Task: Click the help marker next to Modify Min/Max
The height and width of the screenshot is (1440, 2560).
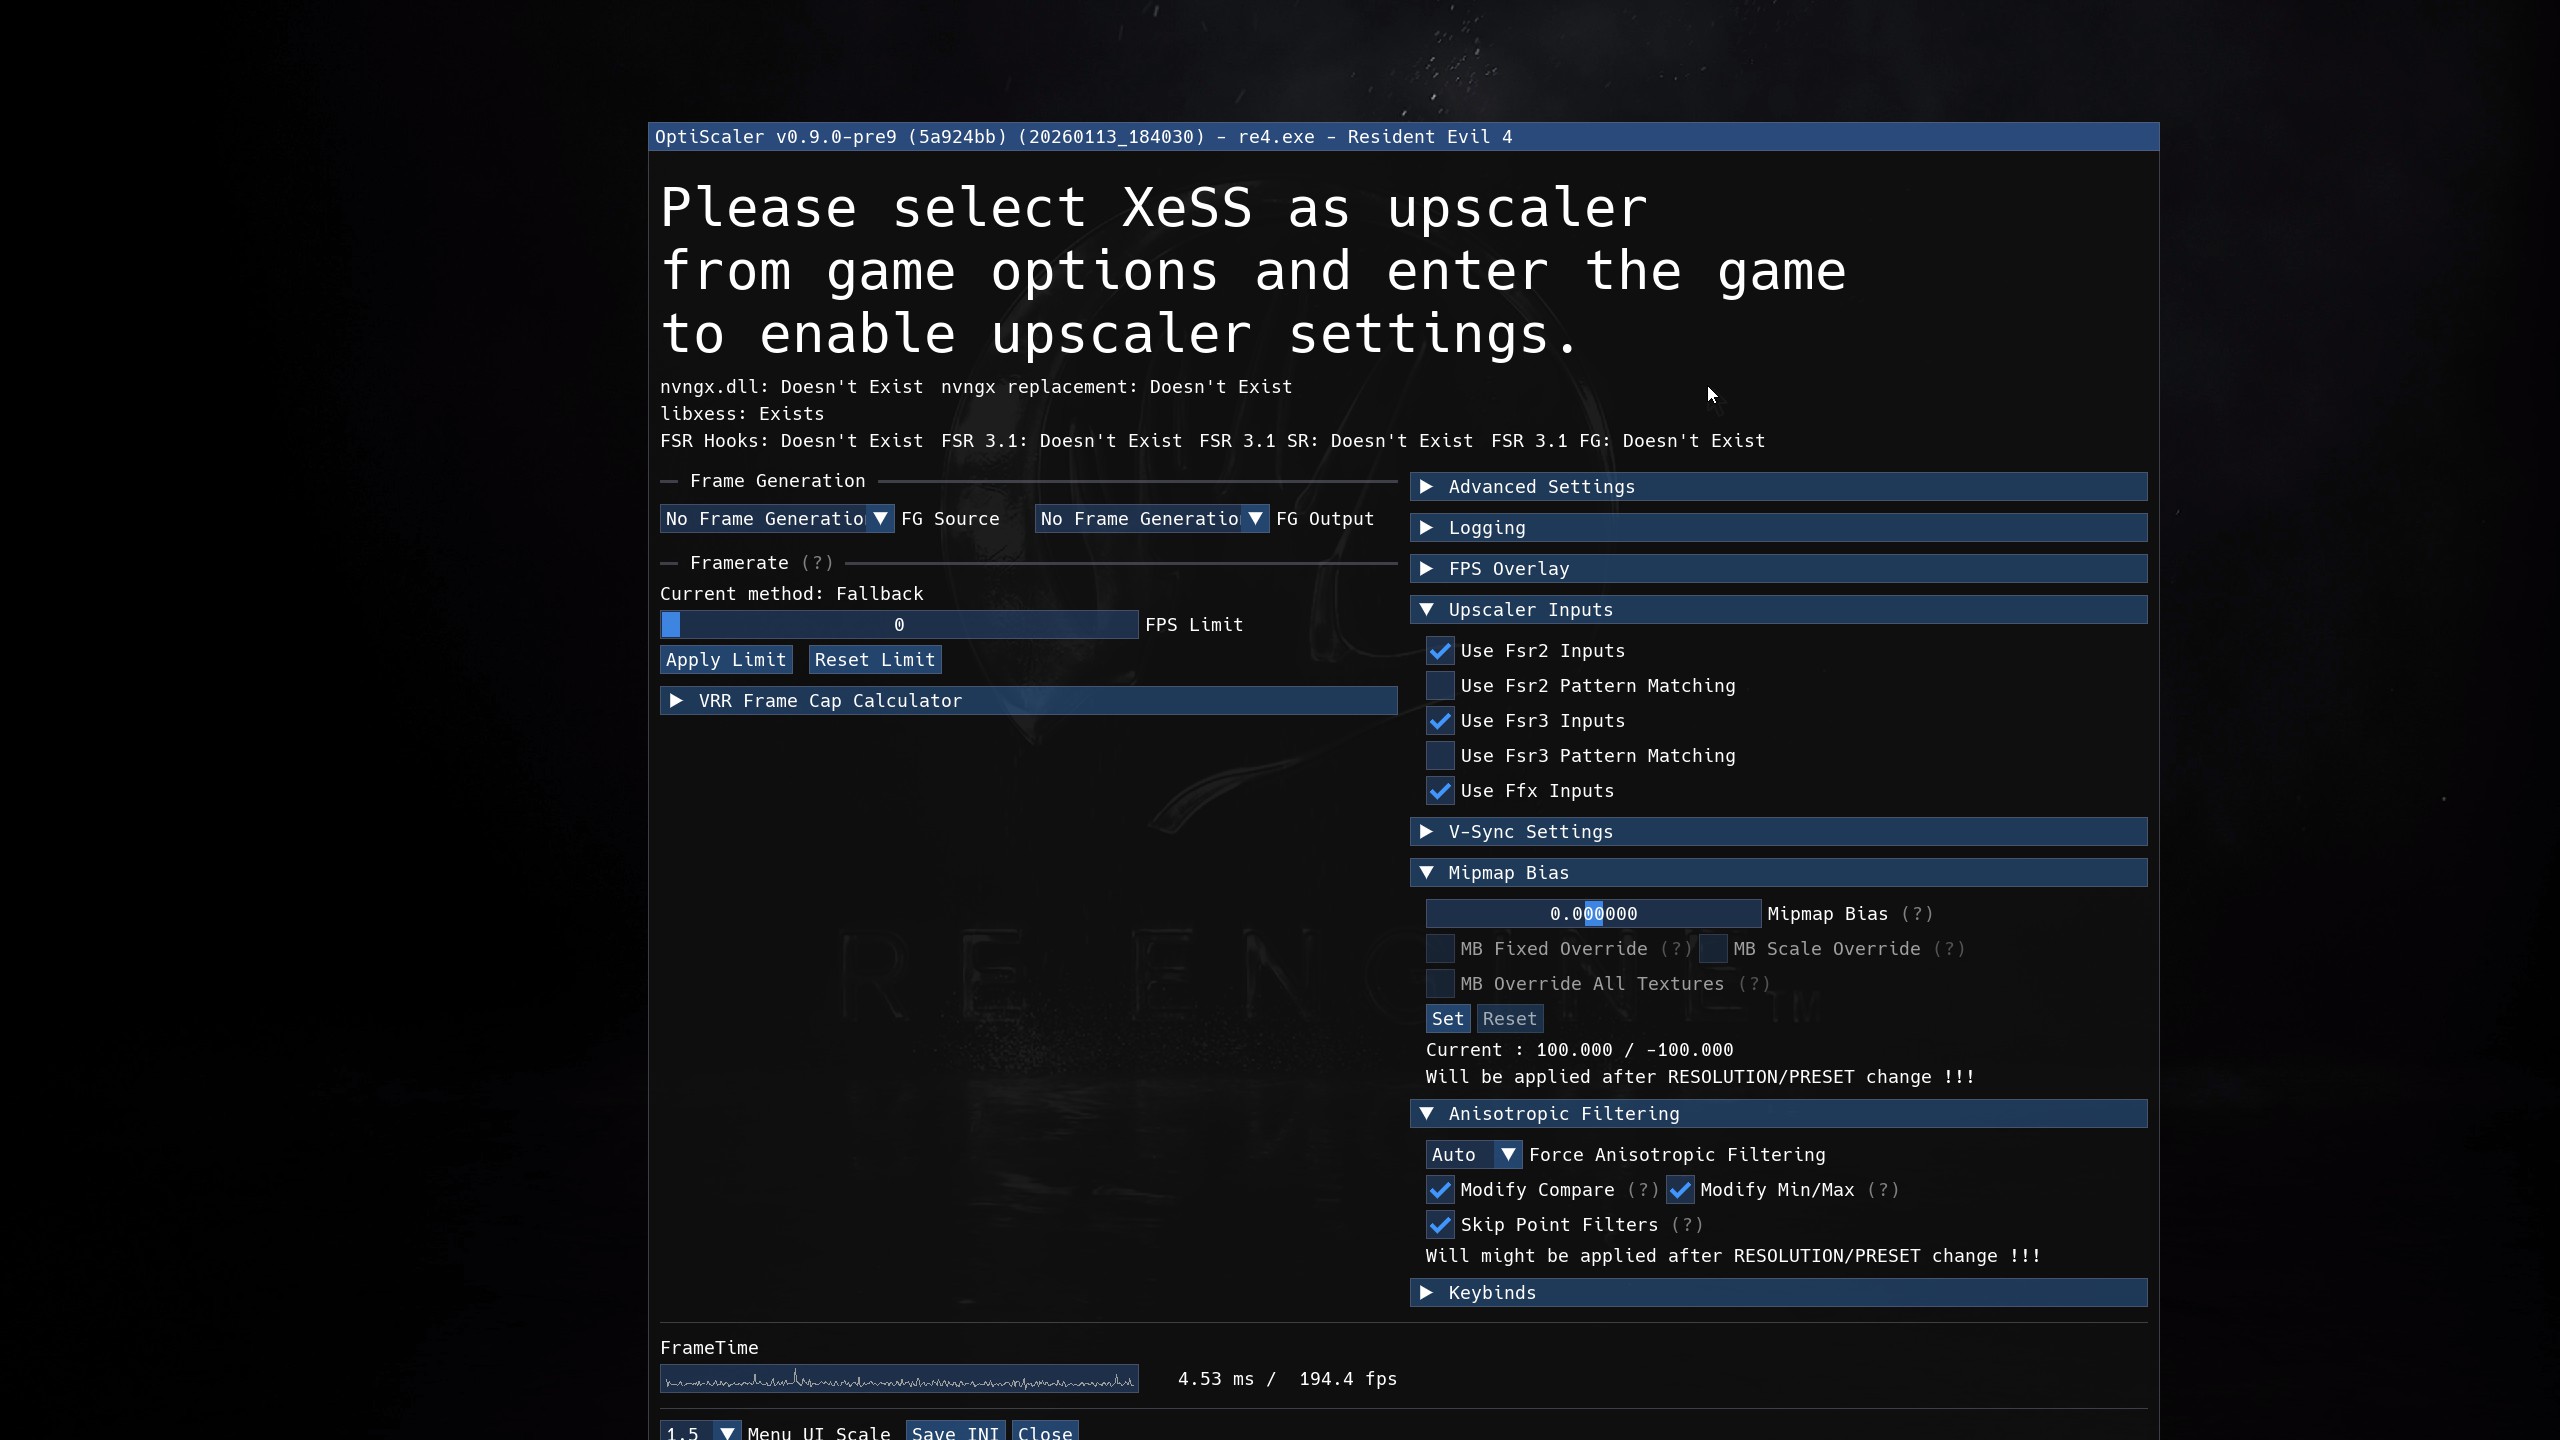Action: tap(1883, 1190)
